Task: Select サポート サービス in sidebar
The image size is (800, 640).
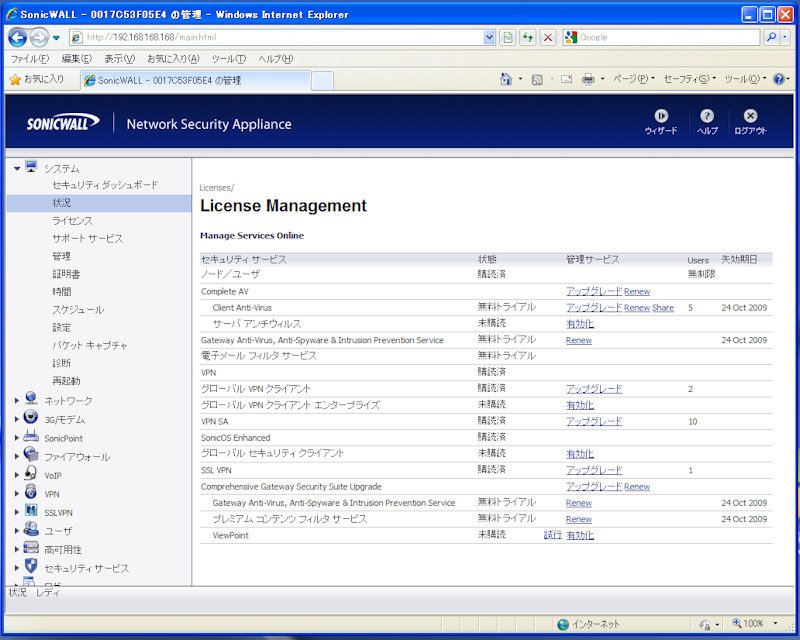Action: [x=87, y=238]
